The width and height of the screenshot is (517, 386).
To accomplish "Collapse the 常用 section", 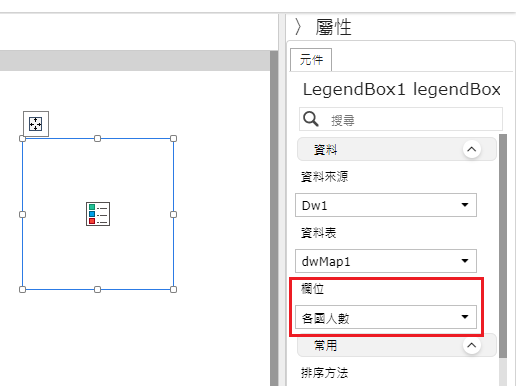I will pos(472,345).
